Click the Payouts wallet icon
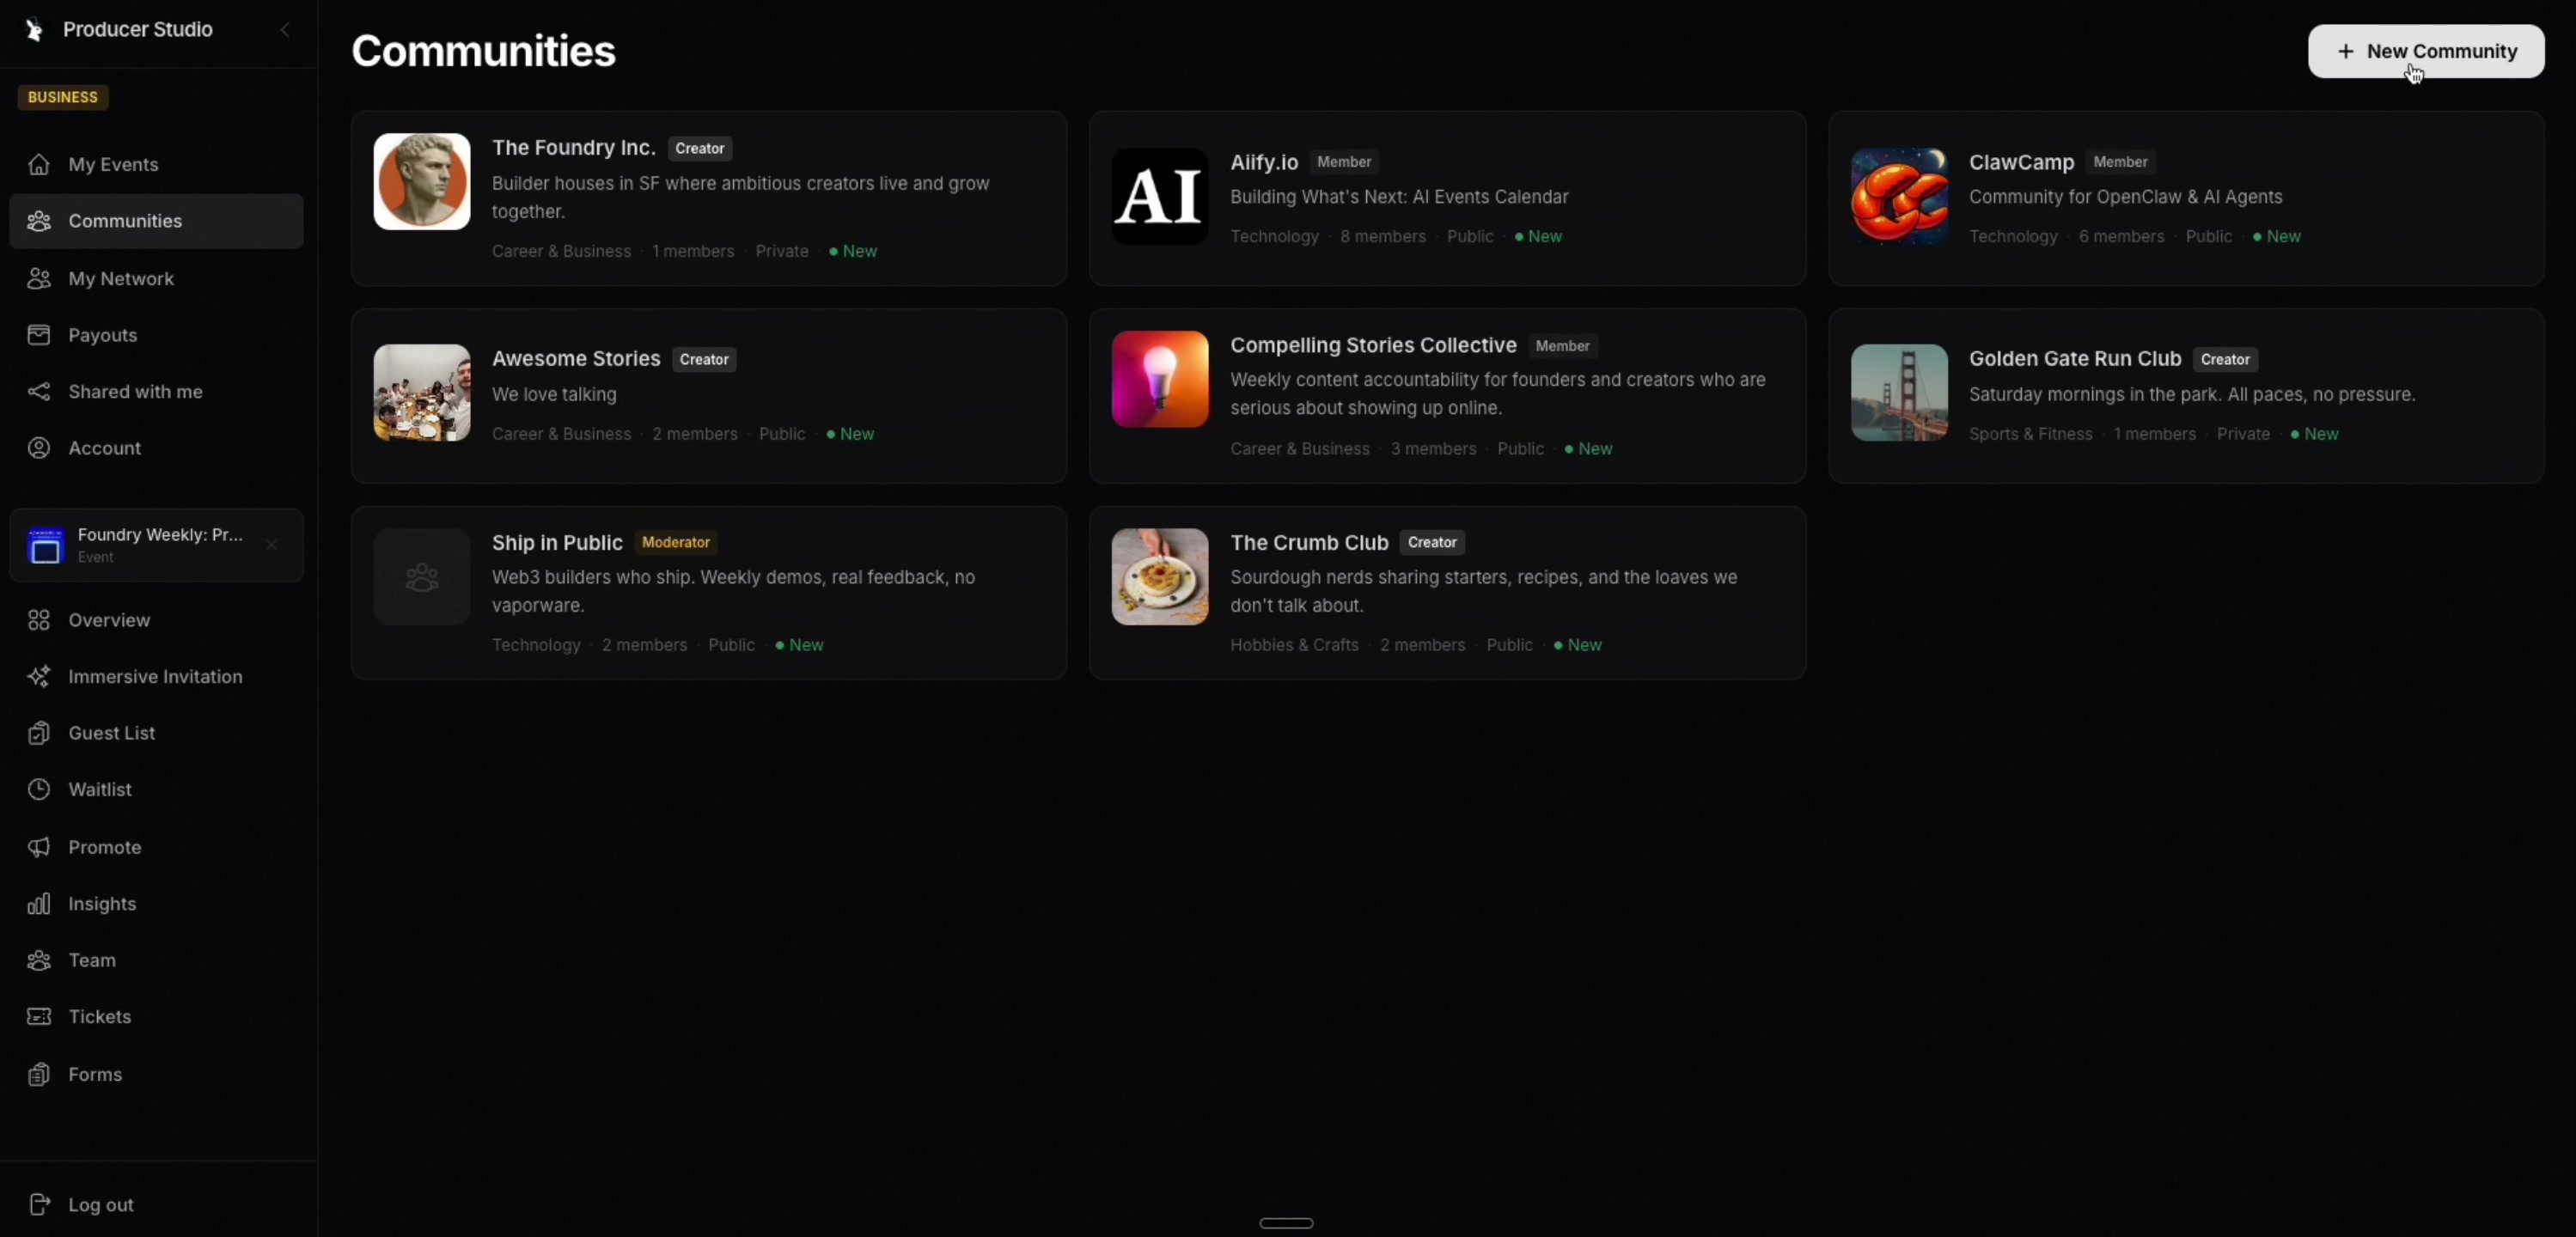This screenshot has height=1237, width=2576. click(39, 335)
